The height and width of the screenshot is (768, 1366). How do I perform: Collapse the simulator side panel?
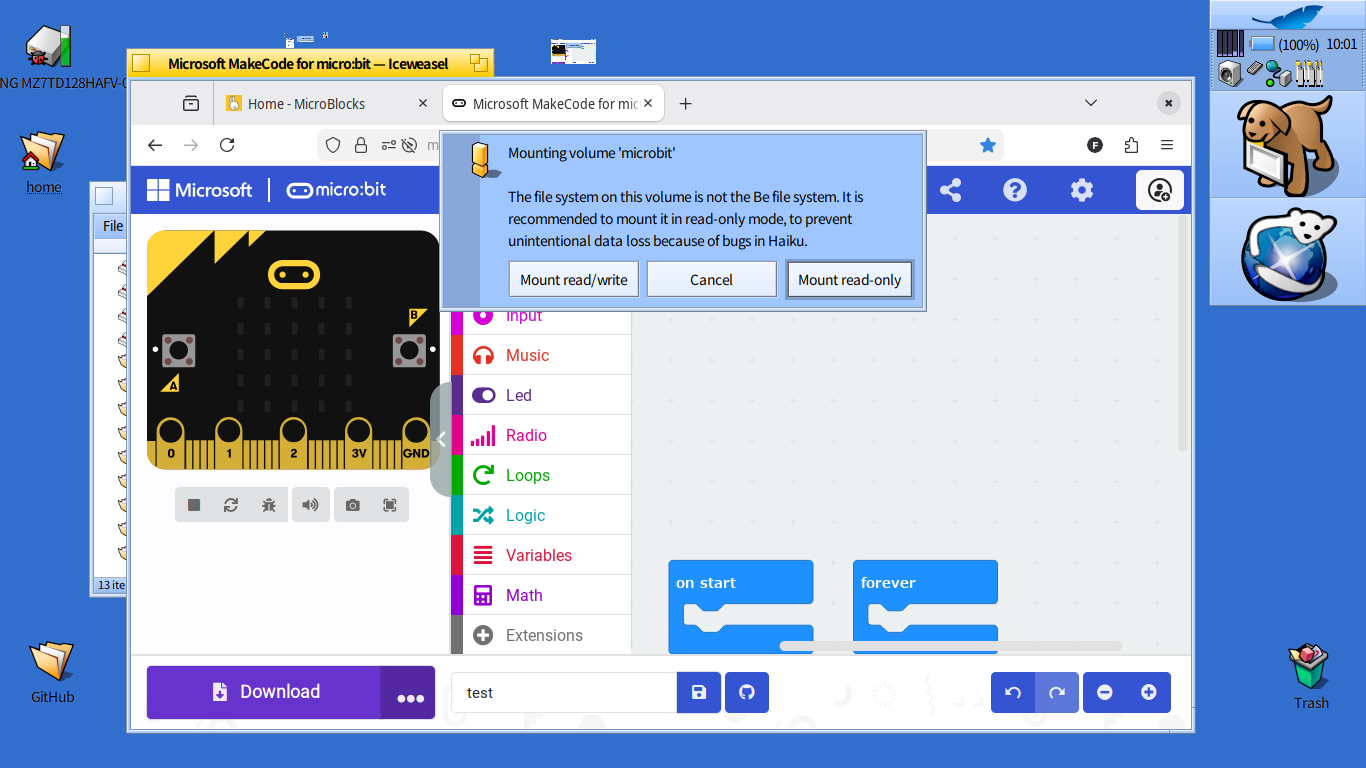click(441, 439)
